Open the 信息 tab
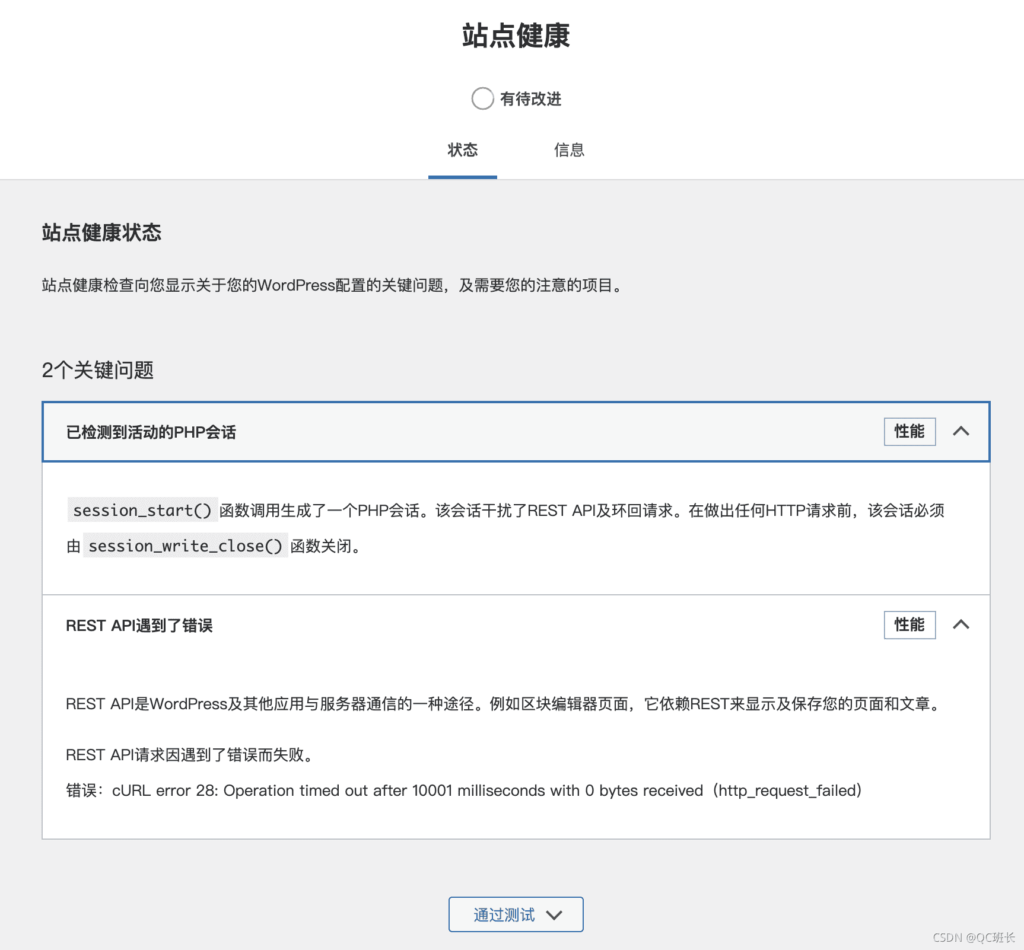1024x950 pixels. 569,151
